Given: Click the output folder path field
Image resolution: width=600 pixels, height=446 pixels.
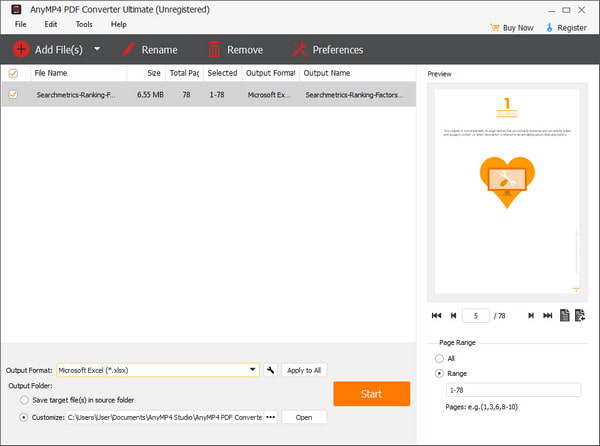Looking at the screenshot, I should click(x=165, y=417).
